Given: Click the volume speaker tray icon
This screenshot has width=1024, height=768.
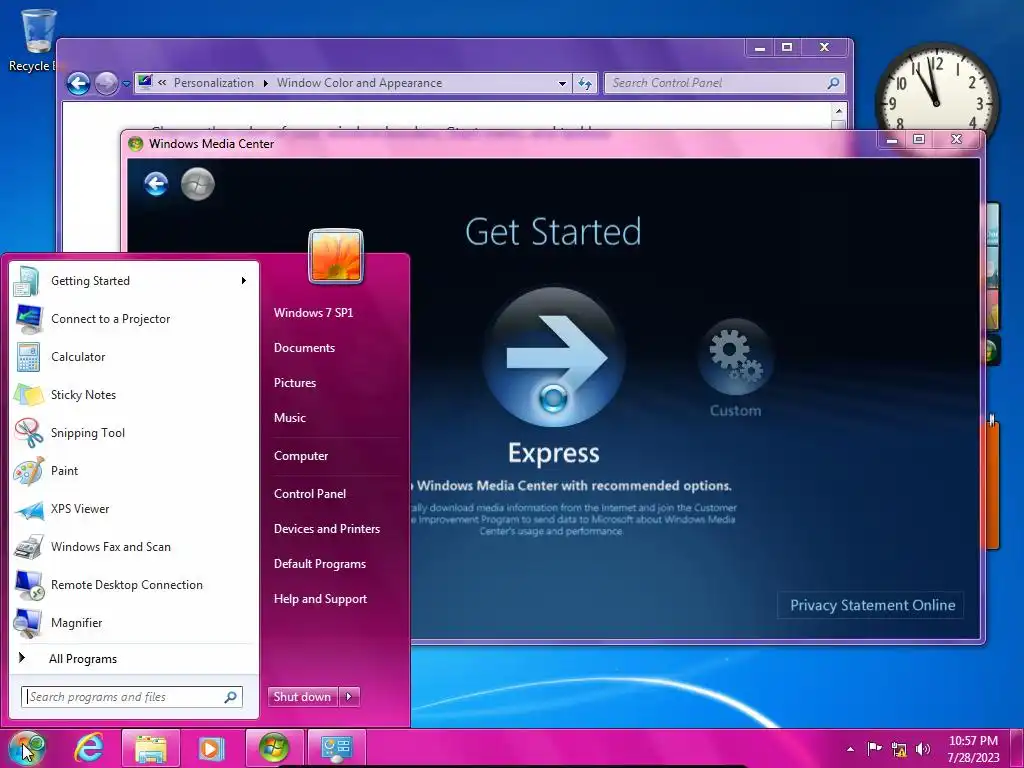Looking at the screenshot, I should tap(923, 749).
